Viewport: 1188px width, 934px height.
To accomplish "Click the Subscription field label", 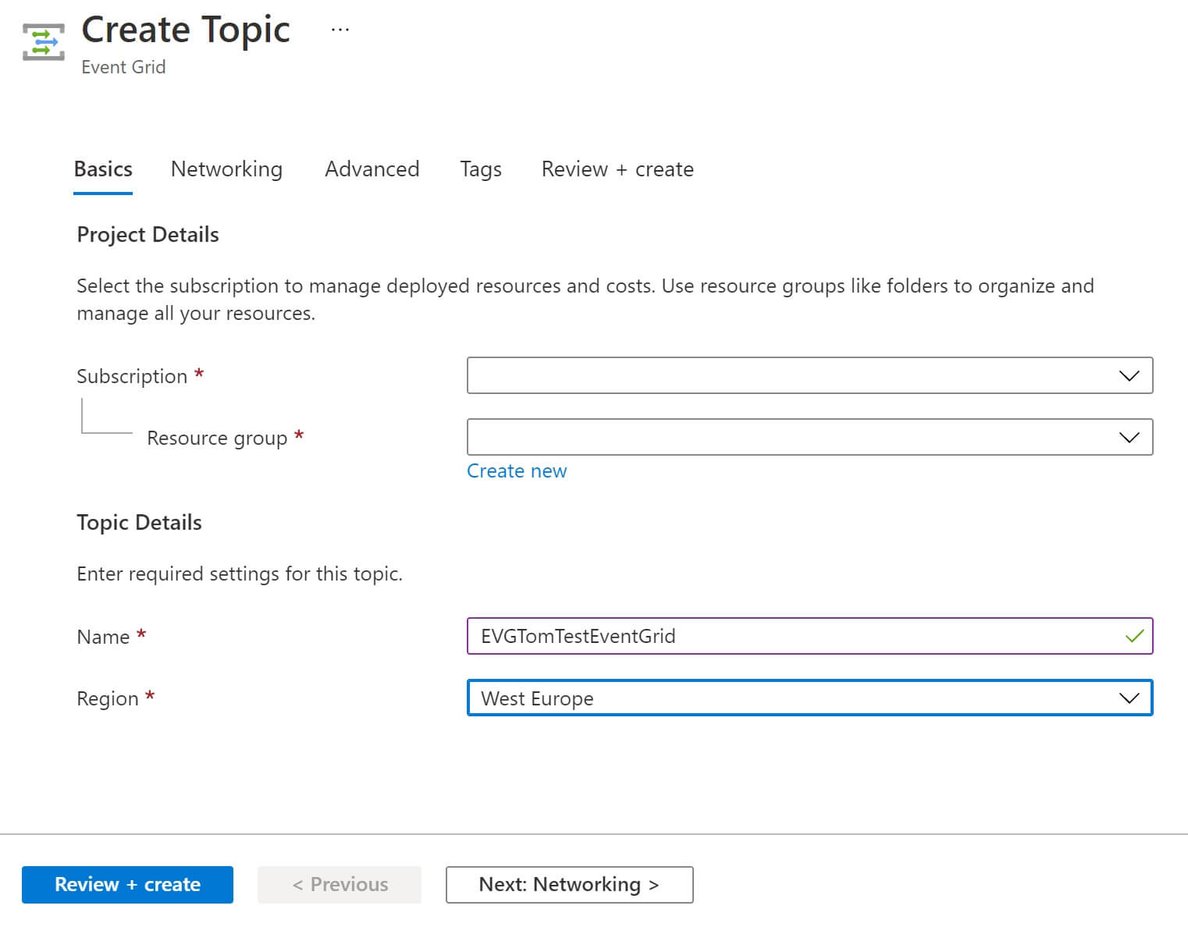I will coord(132,377).
